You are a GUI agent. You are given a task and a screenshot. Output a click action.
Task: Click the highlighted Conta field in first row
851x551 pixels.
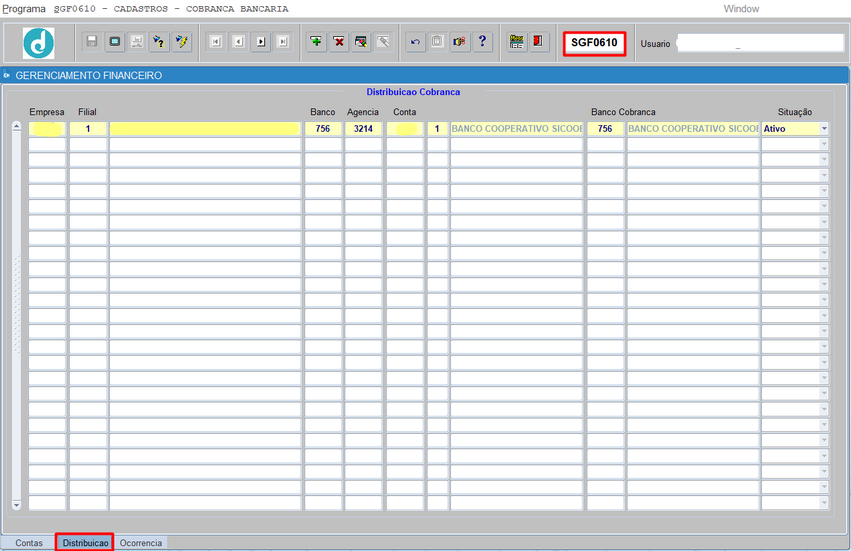405,129
